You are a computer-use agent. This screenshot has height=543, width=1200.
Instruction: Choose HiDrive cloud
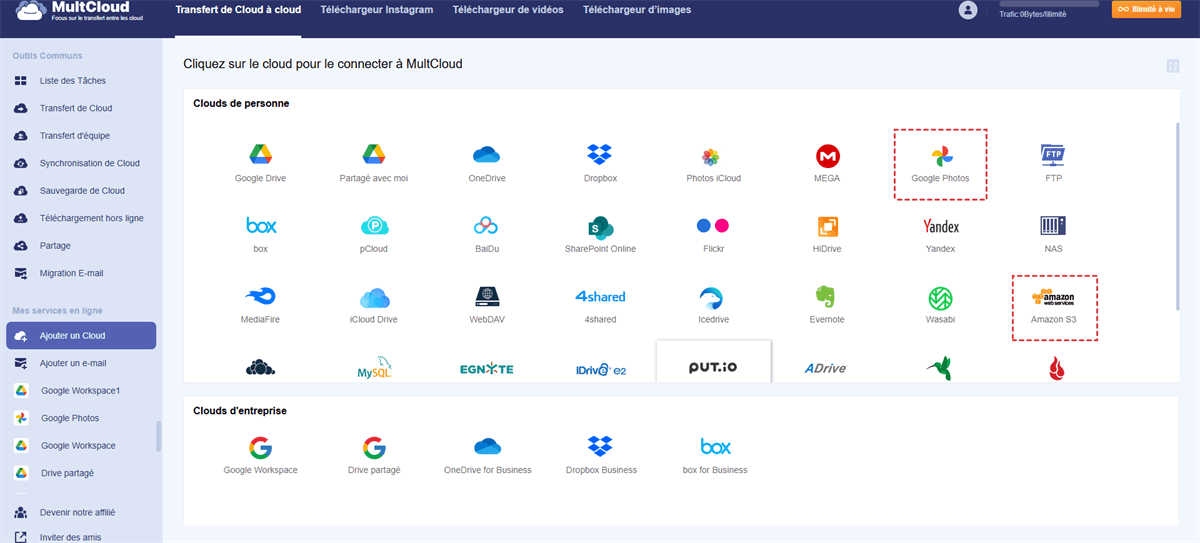(827, 234)
